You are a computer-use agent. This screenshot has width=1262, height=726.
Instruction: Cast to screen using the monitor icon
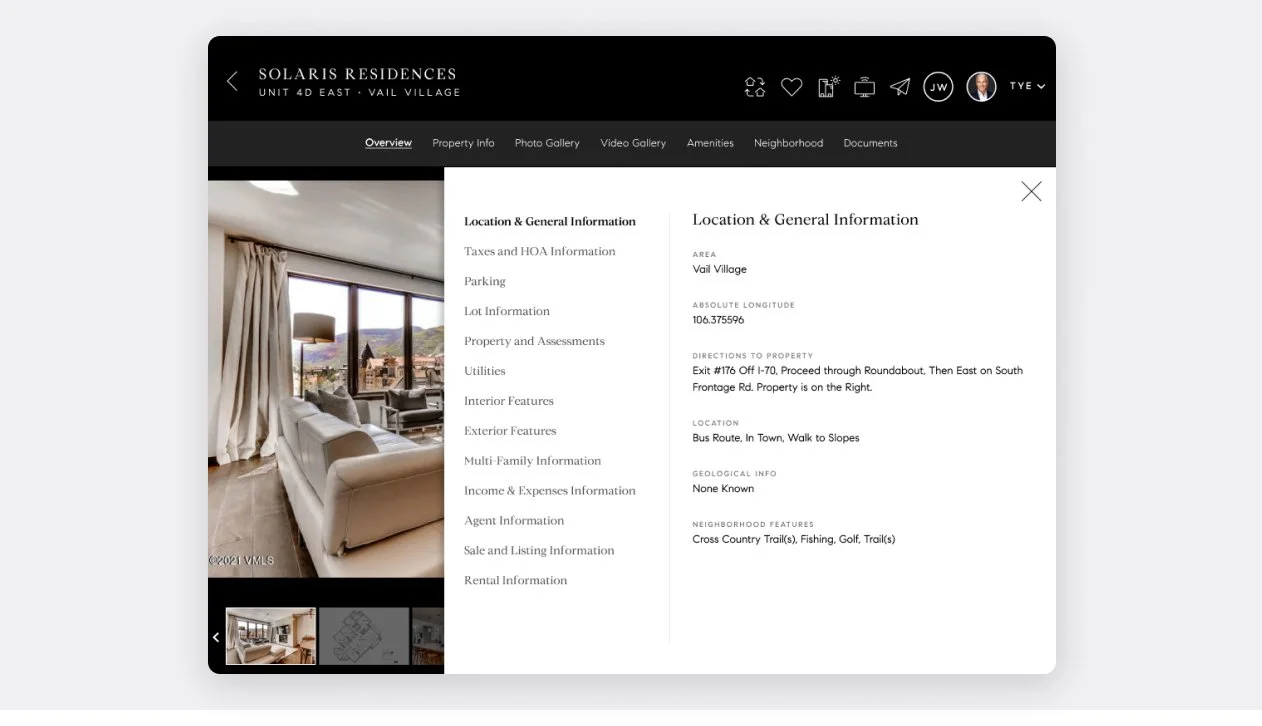pos(865,88)
